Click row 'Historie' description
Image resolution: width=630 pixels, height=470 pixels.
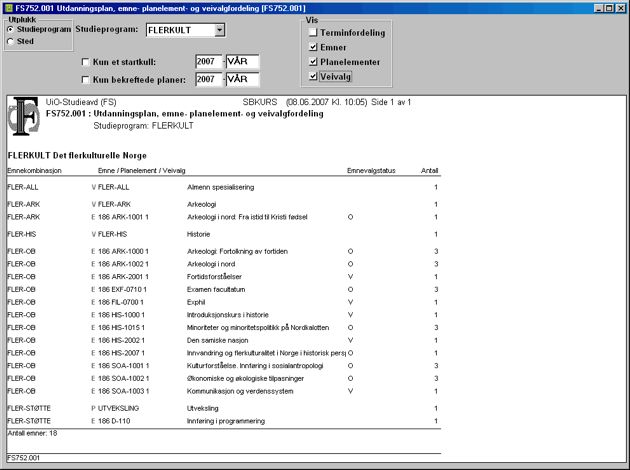(x=198, y=234)
